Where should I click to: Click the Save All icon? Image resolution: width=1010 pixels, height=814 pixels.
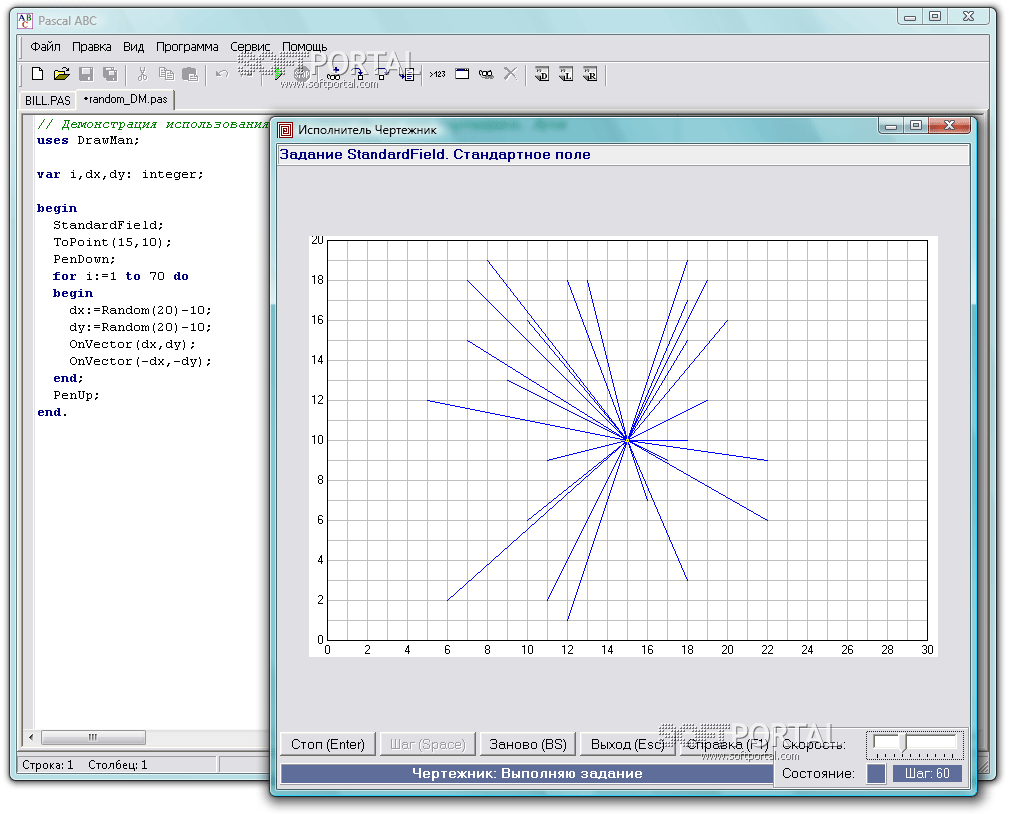click(x=110, y=74)
